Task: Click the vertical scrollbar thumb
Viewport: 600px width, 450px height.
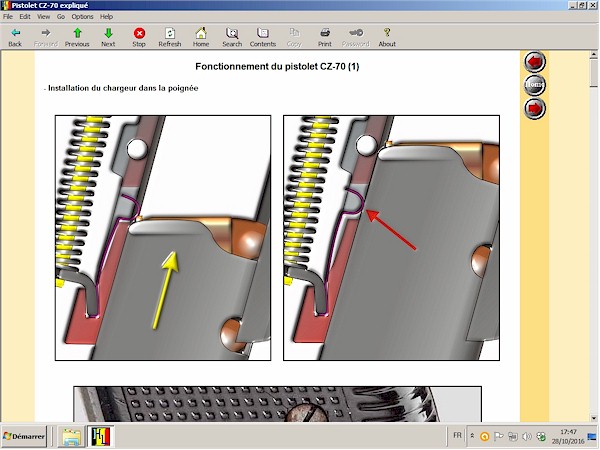Action: tap(593, 73)
